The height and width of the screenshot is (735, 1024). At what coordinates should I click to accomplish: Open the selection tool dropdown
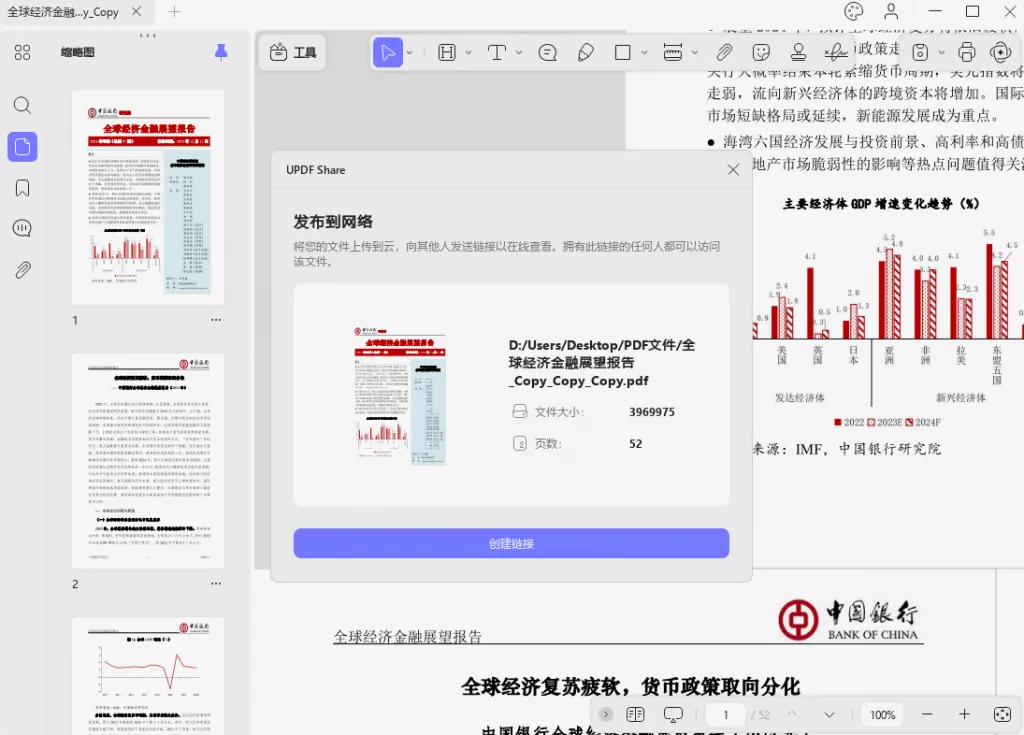coord(409,52)
